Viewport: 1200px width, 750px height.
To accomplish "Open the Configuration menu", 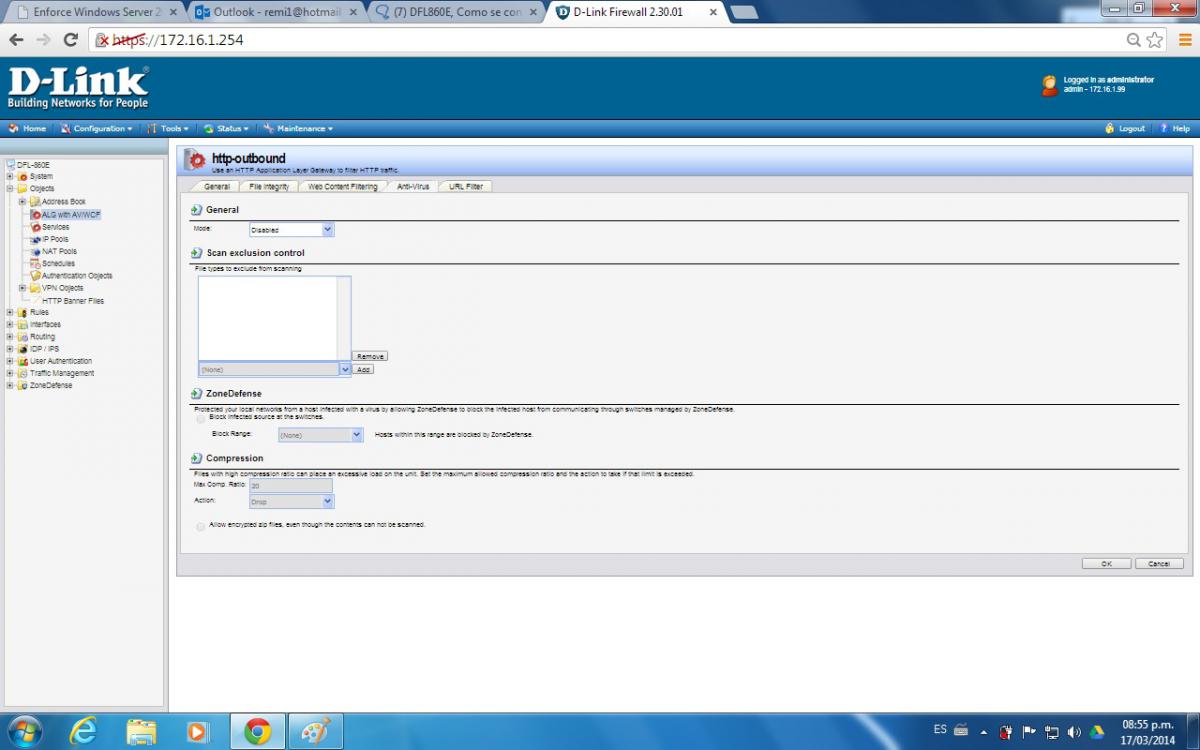I will click(96, 129).
